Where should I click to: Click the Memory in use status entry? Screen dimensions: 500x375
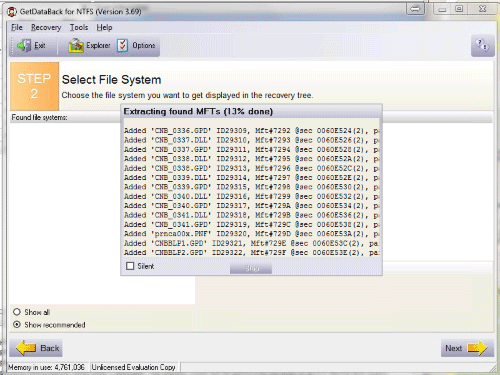point(46,367)
